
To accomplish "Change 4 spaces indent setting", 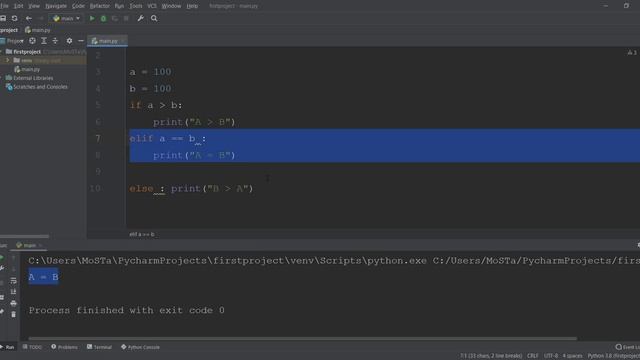I will [572, 356].
